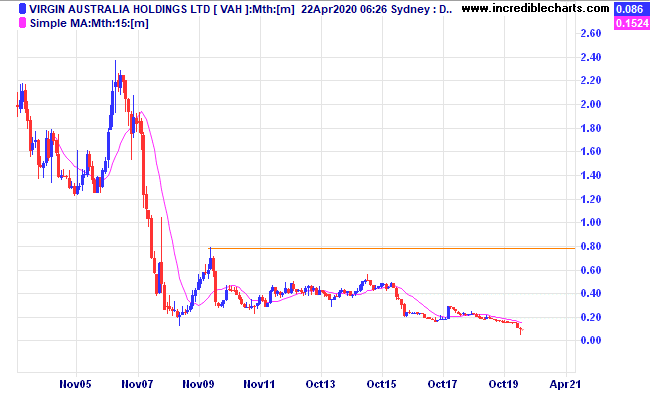Click the blue VAH legend marker
The width and height of the screenshot is (651, 395).
click(22, 9)
